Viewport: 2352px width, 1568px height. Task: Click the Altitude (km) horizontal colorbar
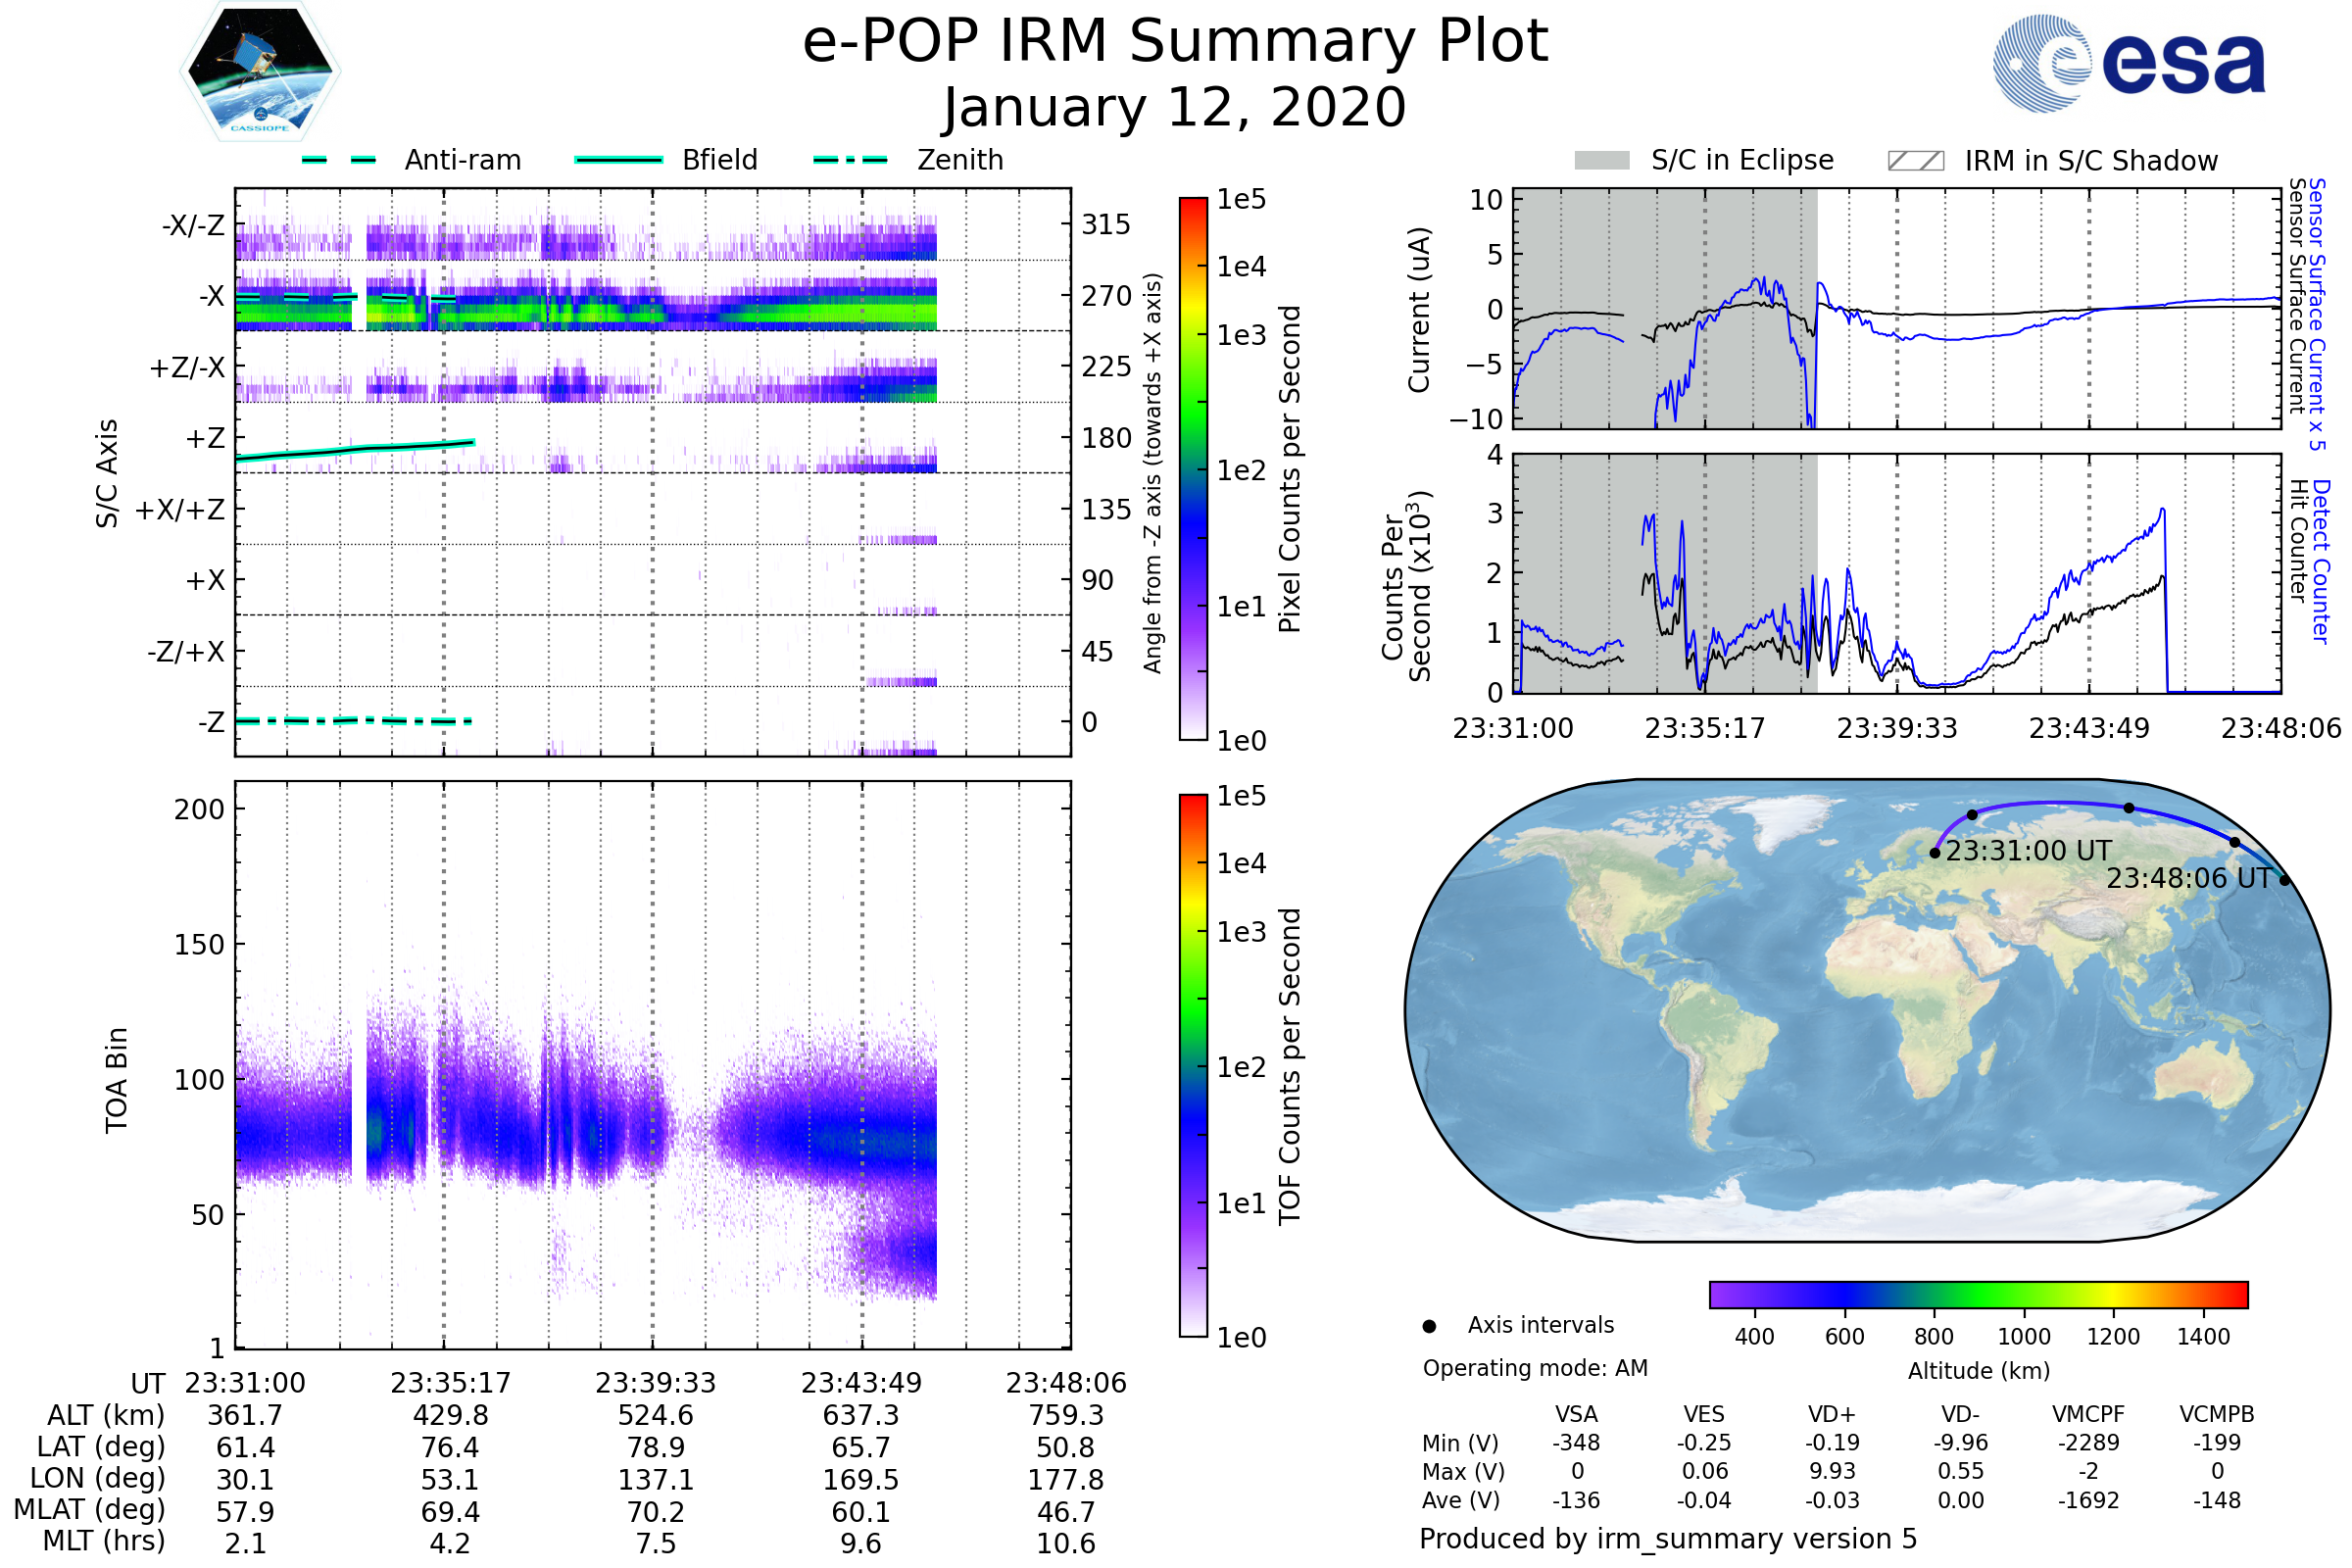(1978, 1294)
